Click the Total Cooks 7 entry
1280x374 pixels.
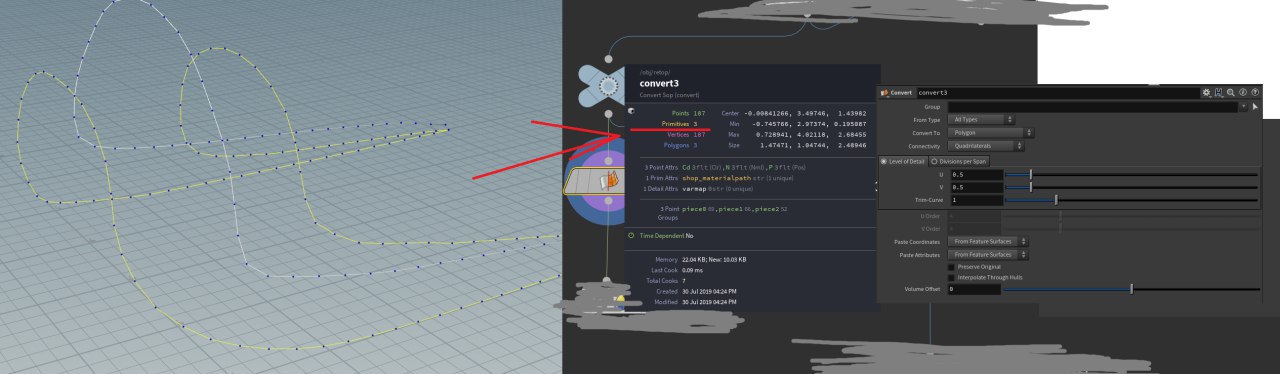666,280
